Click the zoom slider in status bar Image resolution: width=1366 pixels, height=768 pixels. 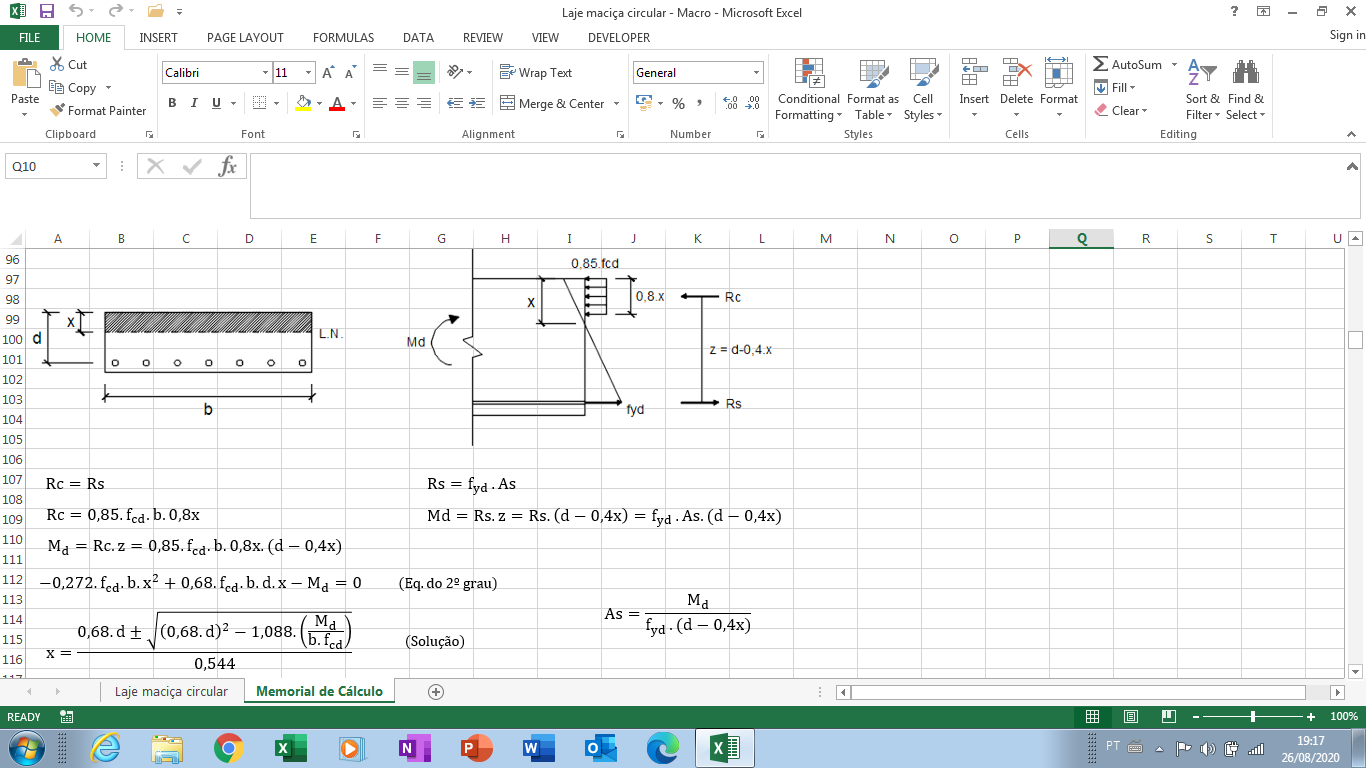[x=1253, y=717]
